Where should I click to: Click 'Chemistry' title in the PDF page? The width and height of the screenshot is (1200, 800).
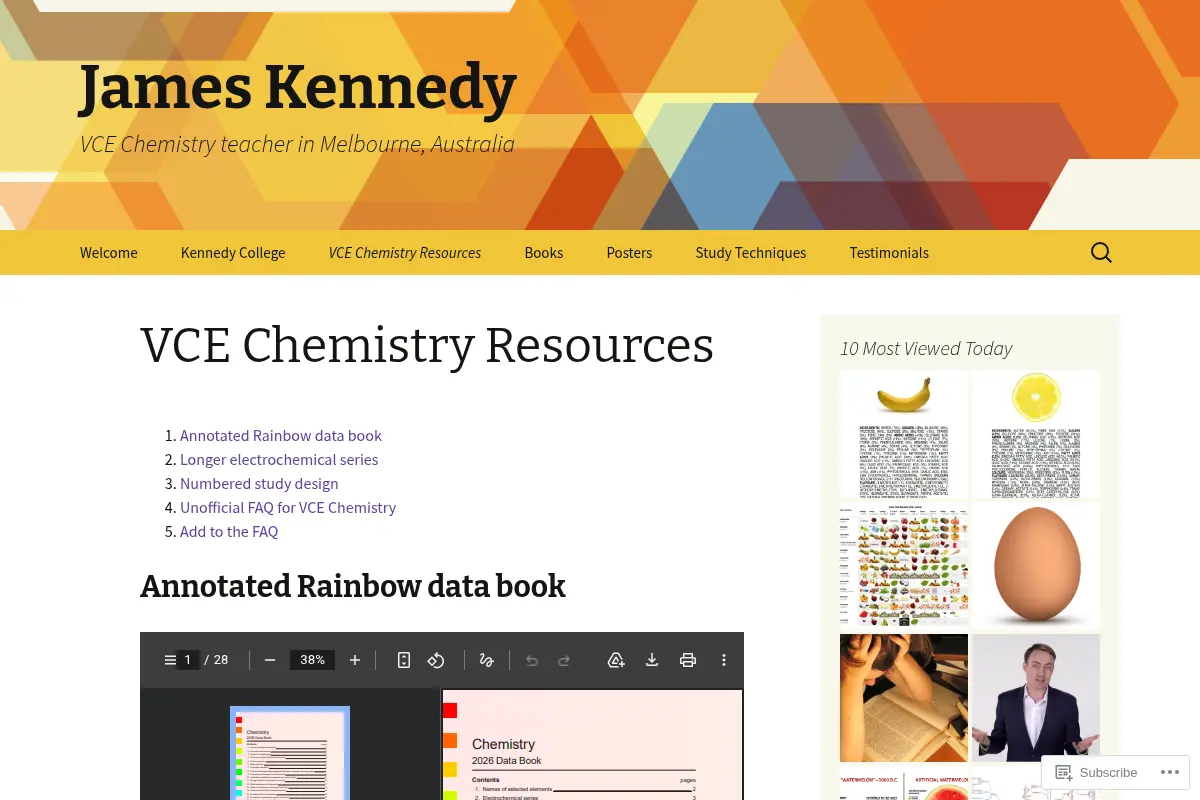[503, 744]
